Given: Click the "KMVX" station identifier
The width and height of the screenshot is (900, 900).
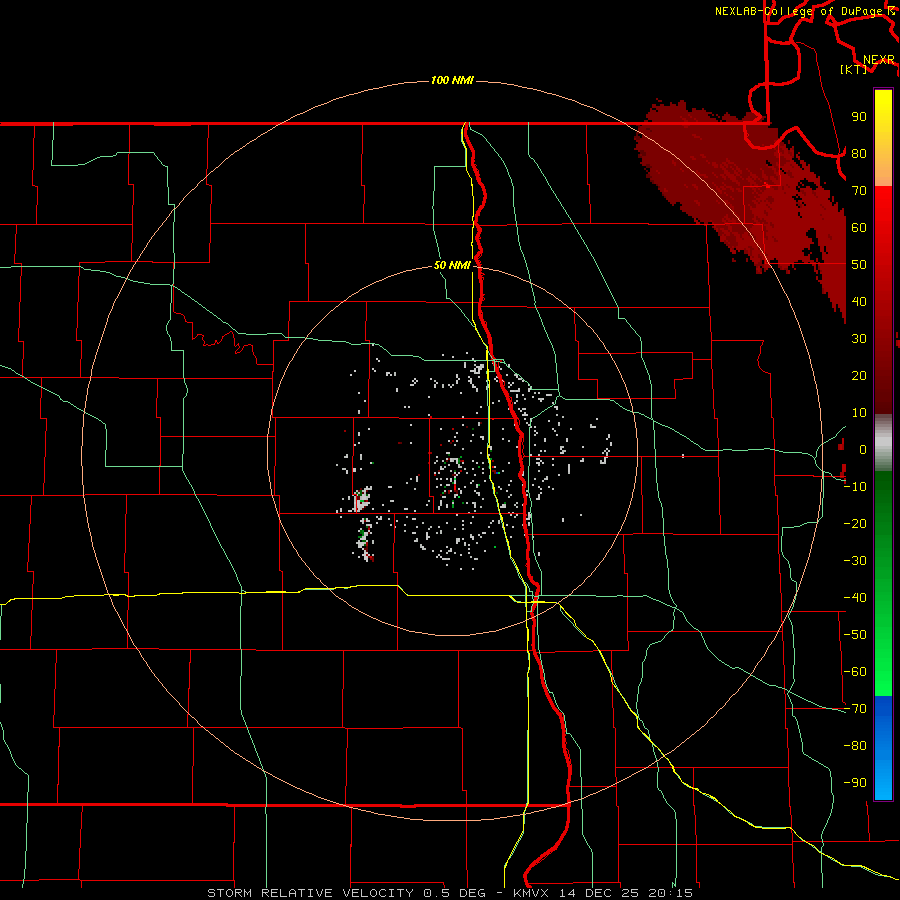Looking at the screenshot, I should [x=531, y=893].
